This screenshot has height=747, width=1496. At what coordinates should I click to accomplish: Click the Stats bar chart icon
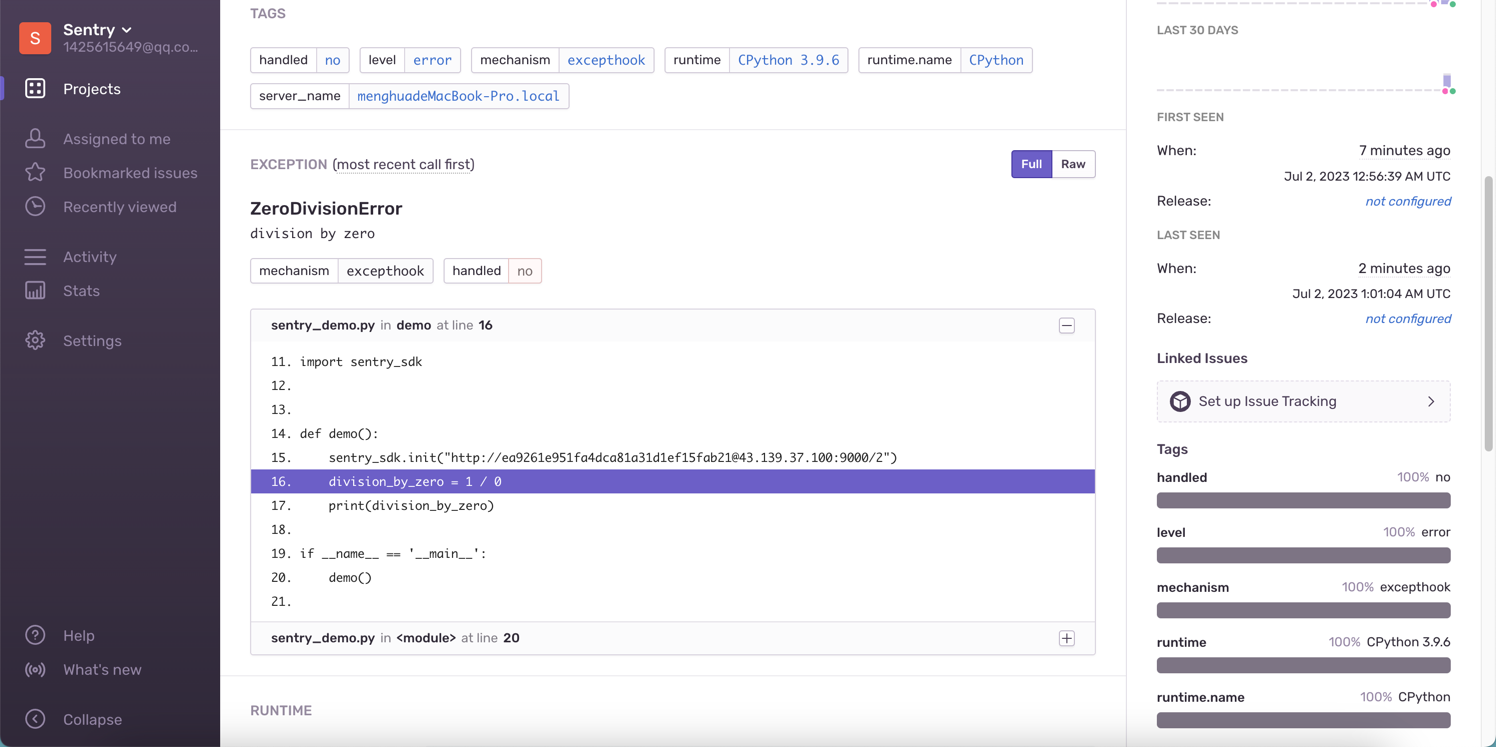(x=35, y=291)
